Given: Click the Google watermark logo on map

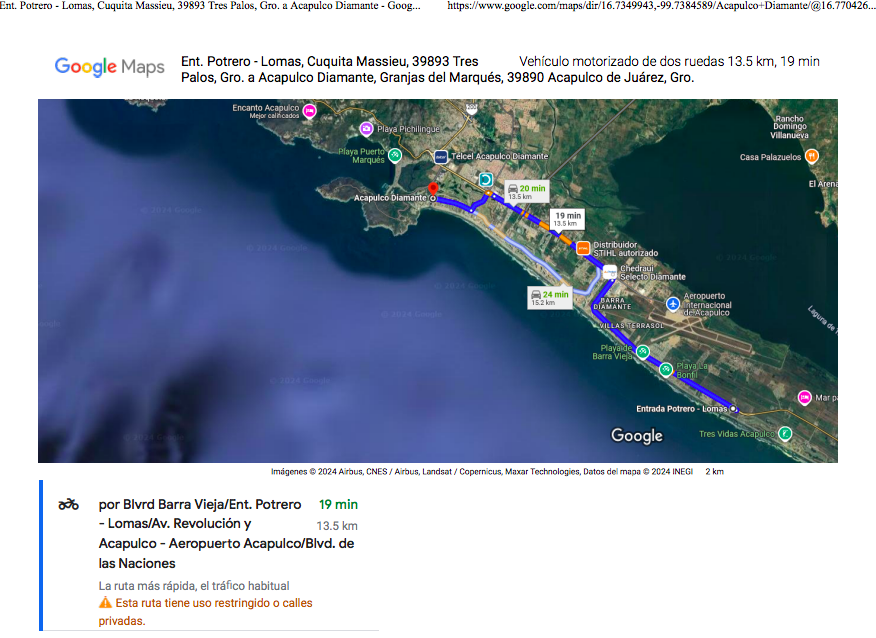Looking at the screenshot, I should click(637, 435).
